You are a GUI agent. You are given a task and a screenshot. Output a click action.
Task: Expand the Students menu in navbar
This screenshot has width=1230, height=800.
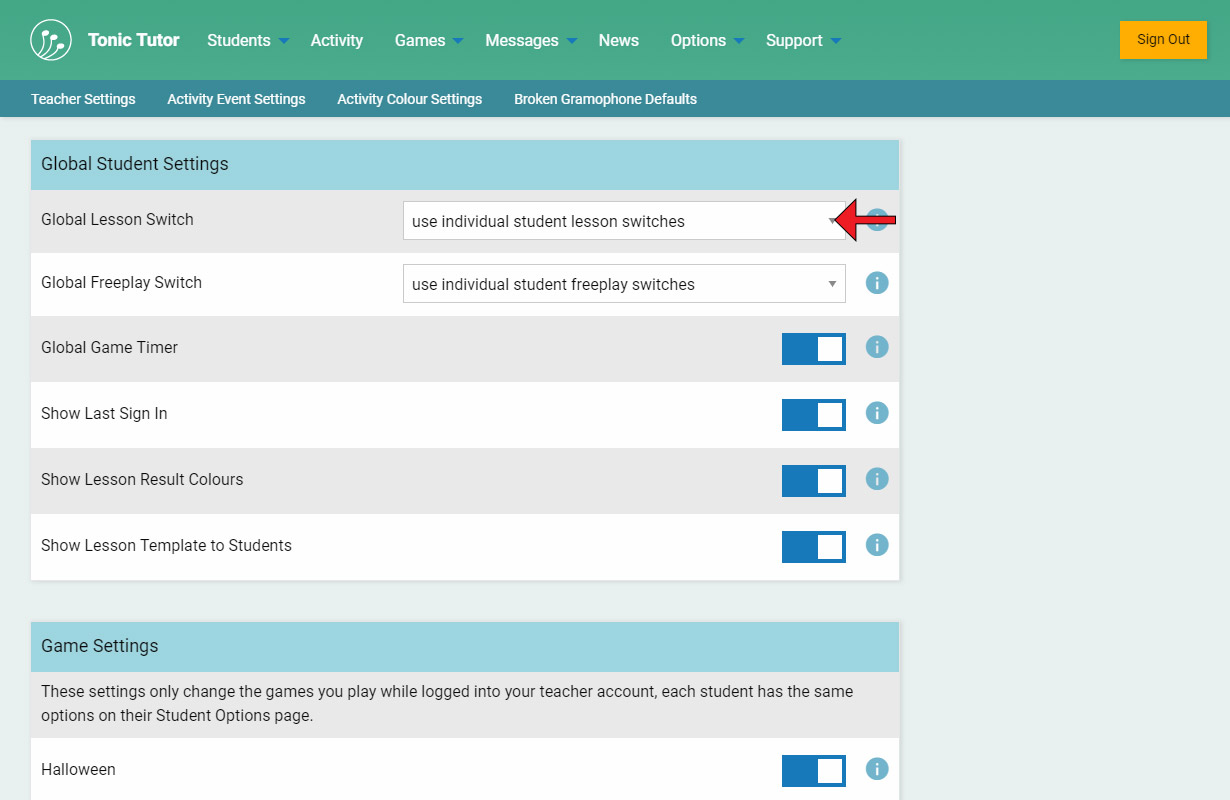click(x=247, y=40)
